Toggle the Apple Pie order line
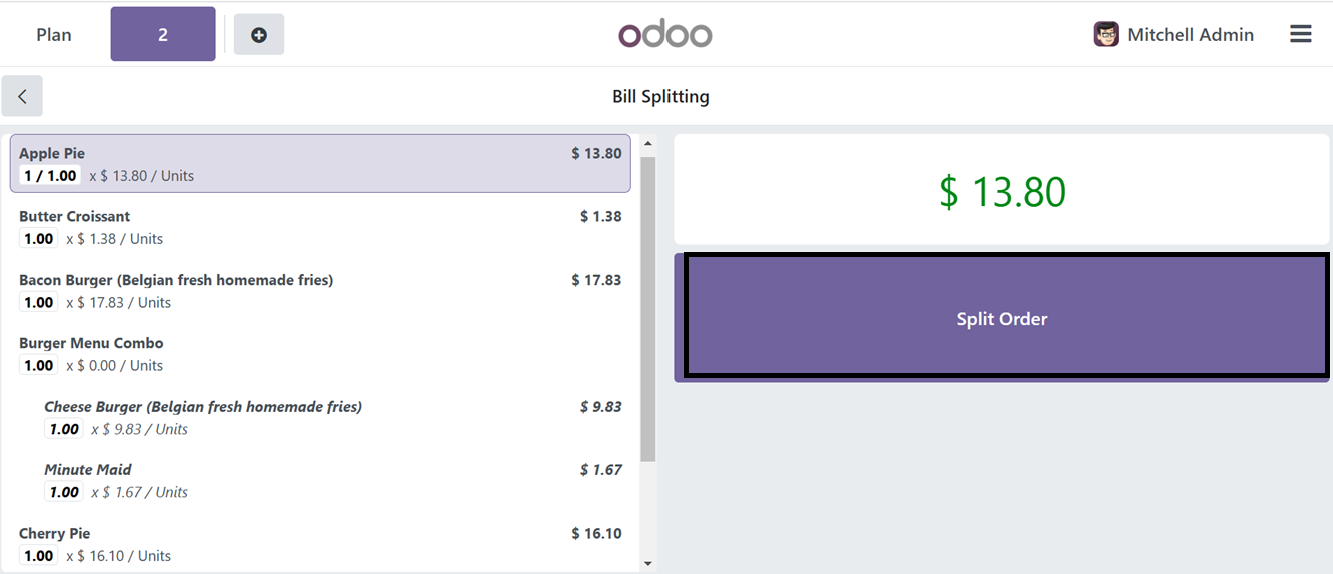The image size is (1333, 574). (x=320, y=164)
